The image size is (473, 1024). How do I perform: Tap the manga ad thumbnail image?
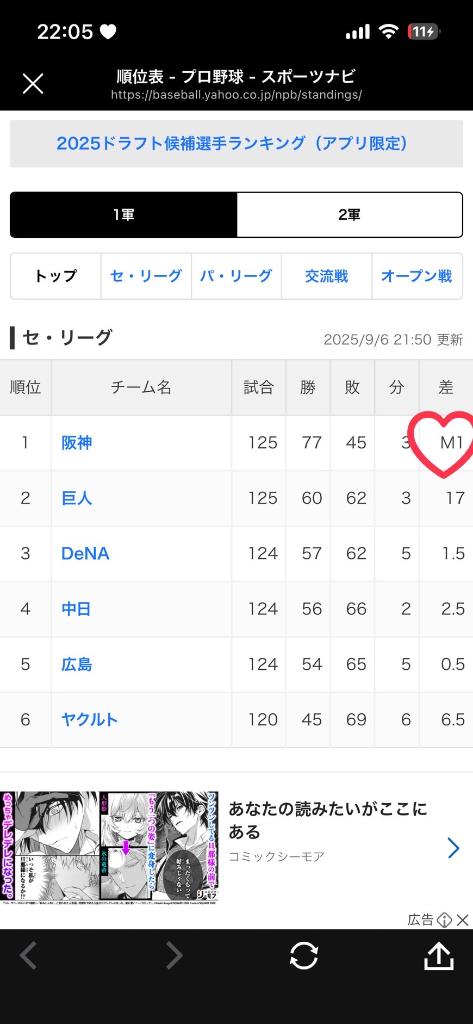[109, 848]
